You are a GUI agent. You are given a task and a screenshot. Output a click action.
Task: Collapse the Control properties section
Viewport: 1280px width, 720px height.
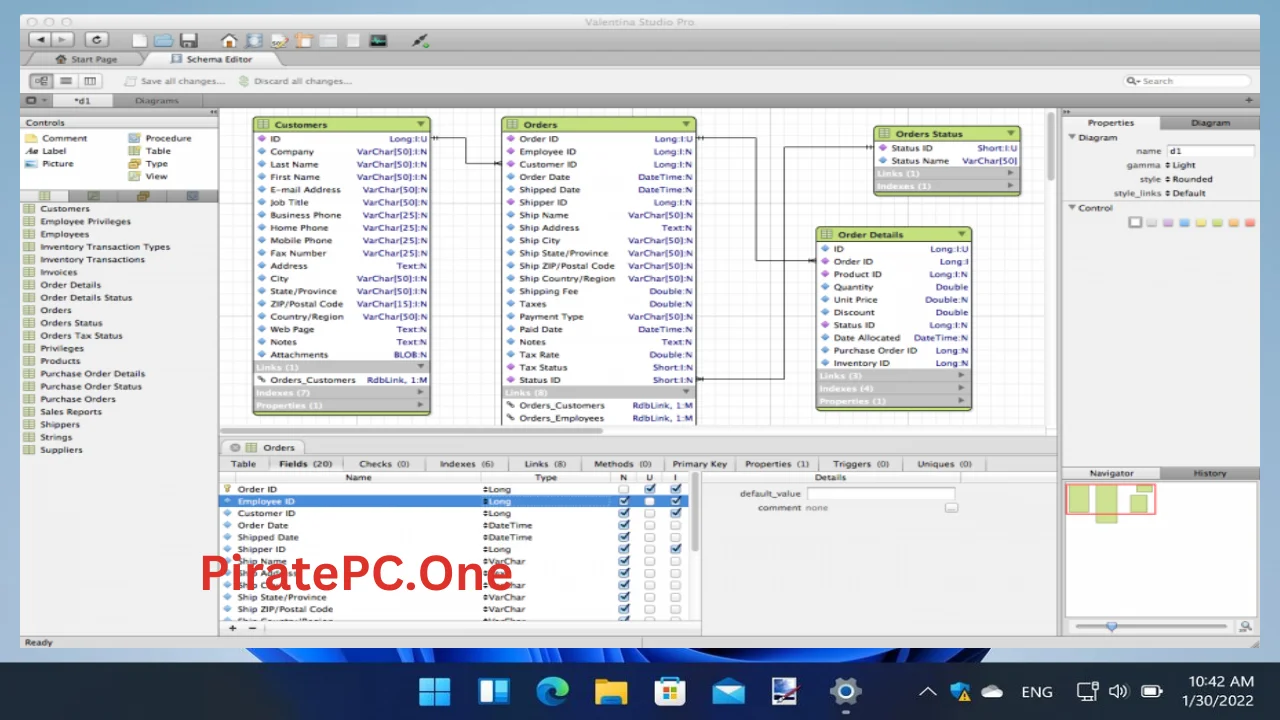(x=1072, y=209)
